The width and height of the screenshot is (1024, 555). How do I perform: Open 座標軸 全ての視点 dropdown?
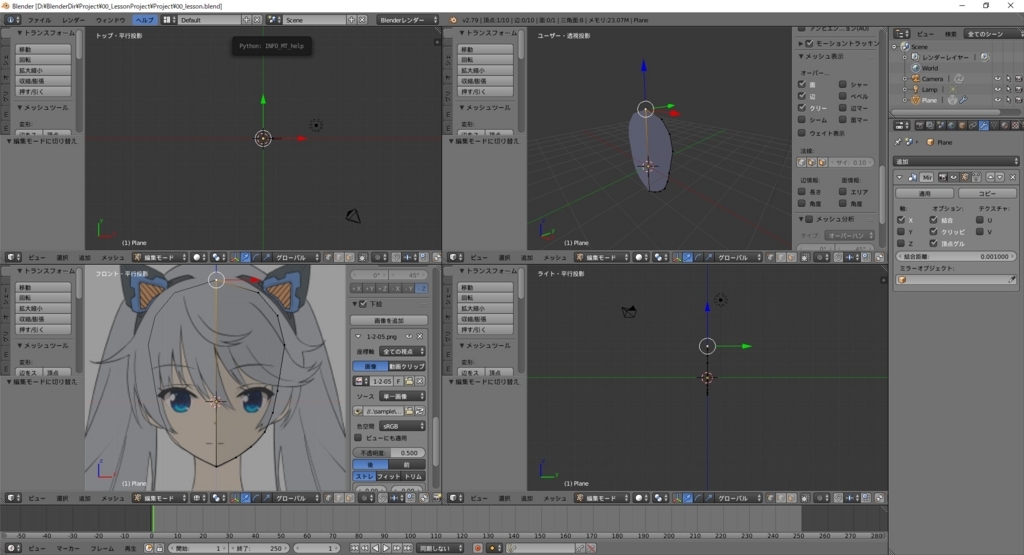click(402, 351)
